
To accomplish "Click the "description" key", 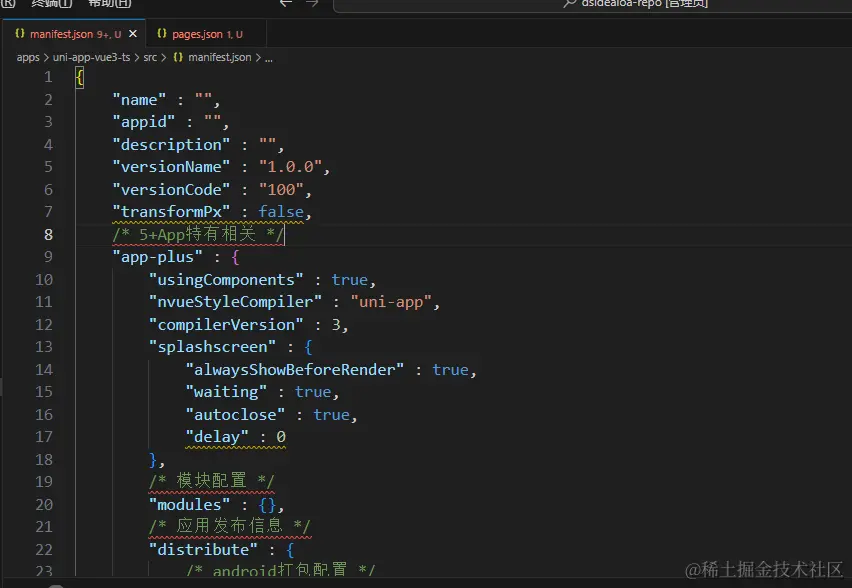I will click(x=171, y=145).
